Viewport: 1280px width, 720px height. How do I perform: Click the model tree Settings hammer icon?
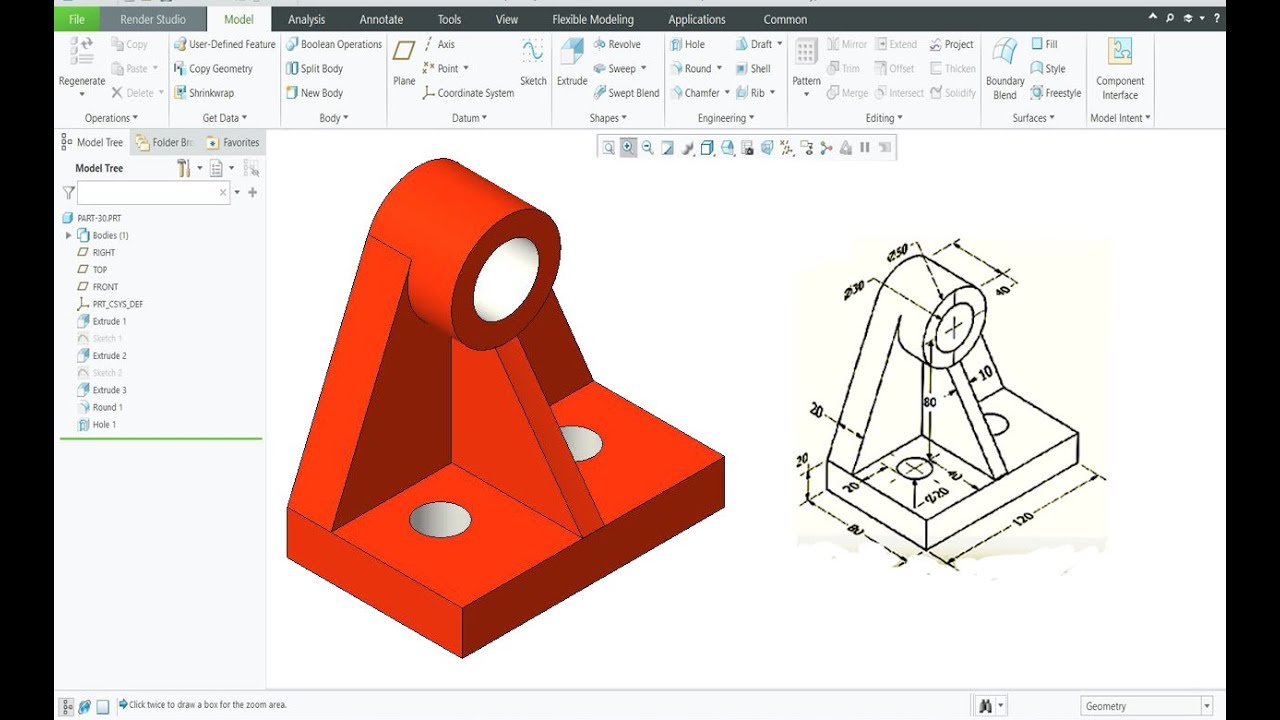[183, 168]
